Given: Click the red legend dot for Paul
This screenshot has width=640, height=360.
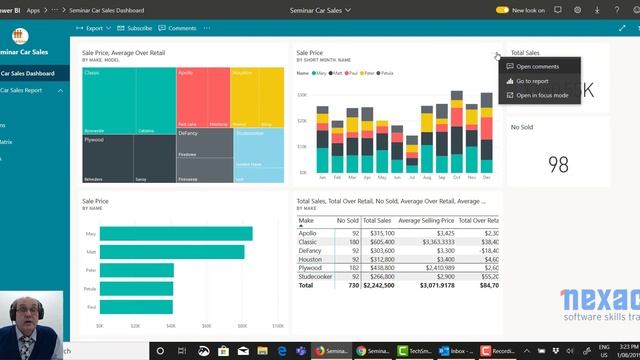Looking at the screenshot, I should (x=347, y=73).
